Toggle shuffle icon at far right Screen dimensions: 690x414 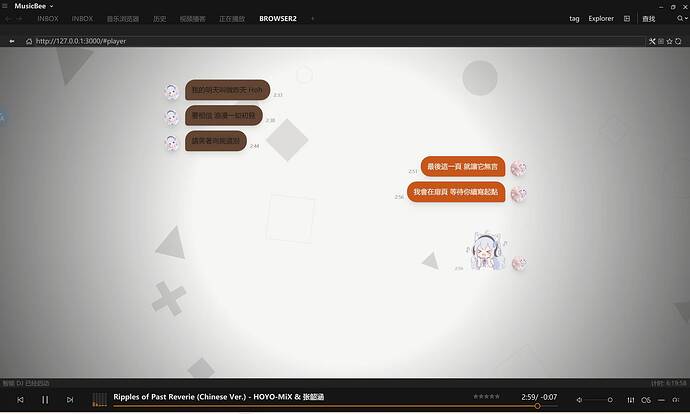(675, 400)
